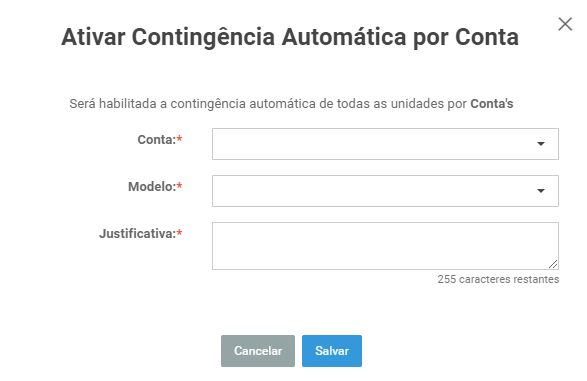The height and width of the screenshot is (381, 587).
Task: Expand the Modelo dropdown arrow
Action: point(541,191)
